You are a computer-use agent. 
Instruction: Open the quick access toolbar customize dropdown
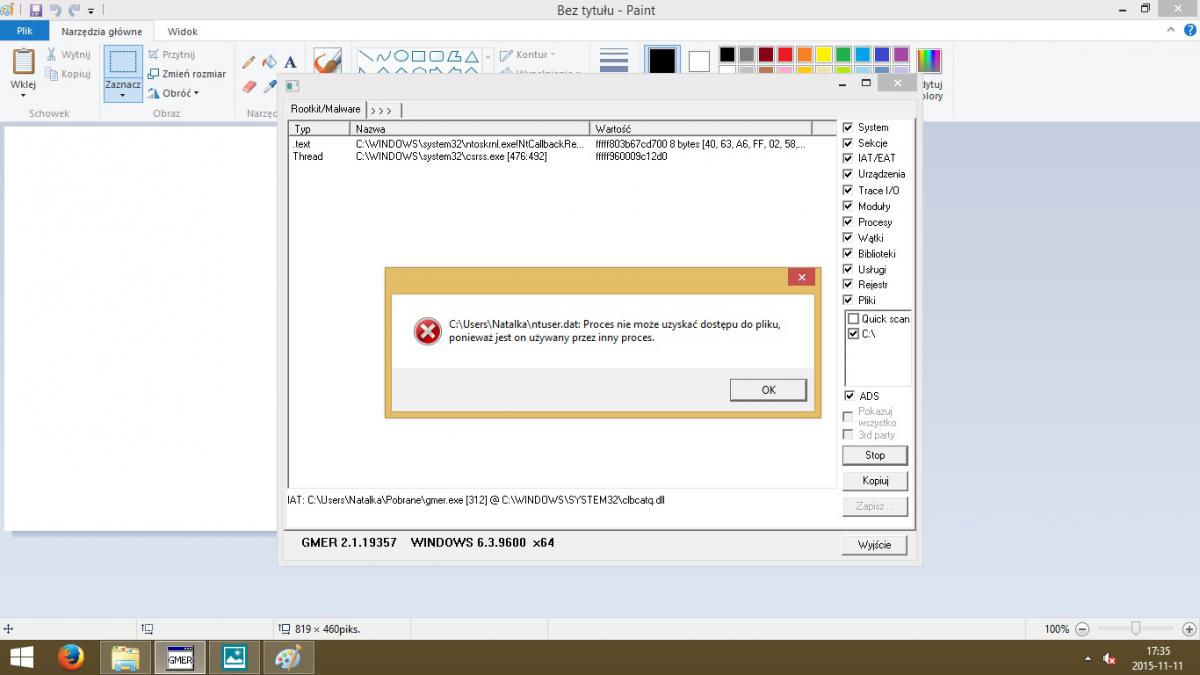[91, 11]
